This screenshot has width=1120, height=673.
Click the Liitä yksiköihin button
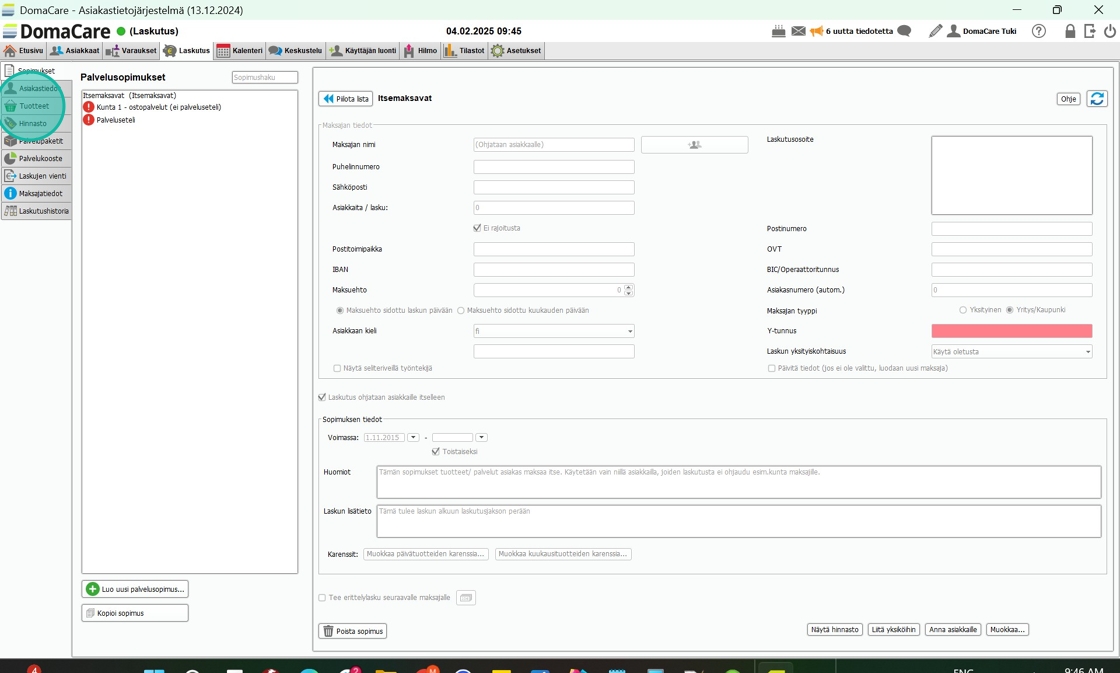[894, 629]
